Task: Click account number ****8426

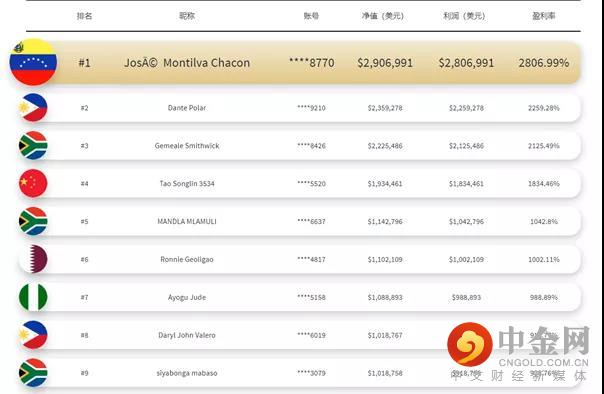Action: 311,146
